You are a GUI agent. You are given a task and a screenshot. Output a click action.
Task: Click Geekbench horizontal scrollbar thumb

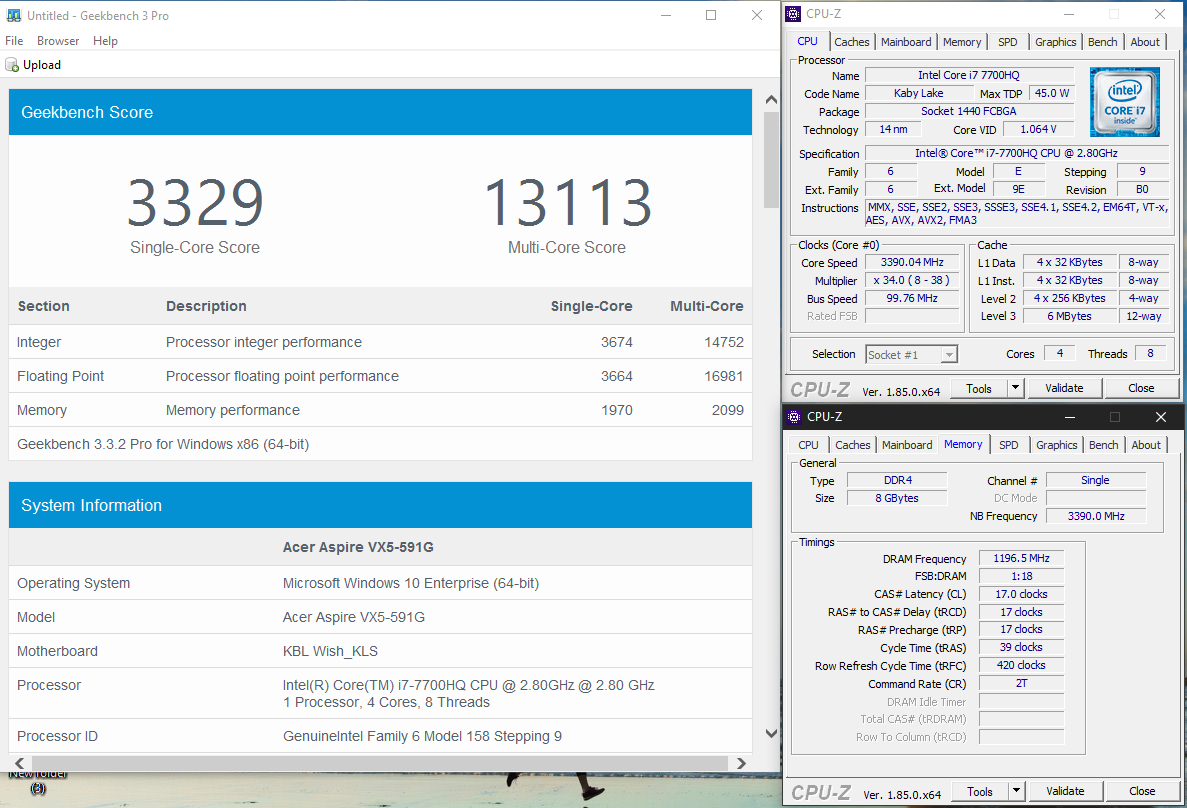[379, 763]
